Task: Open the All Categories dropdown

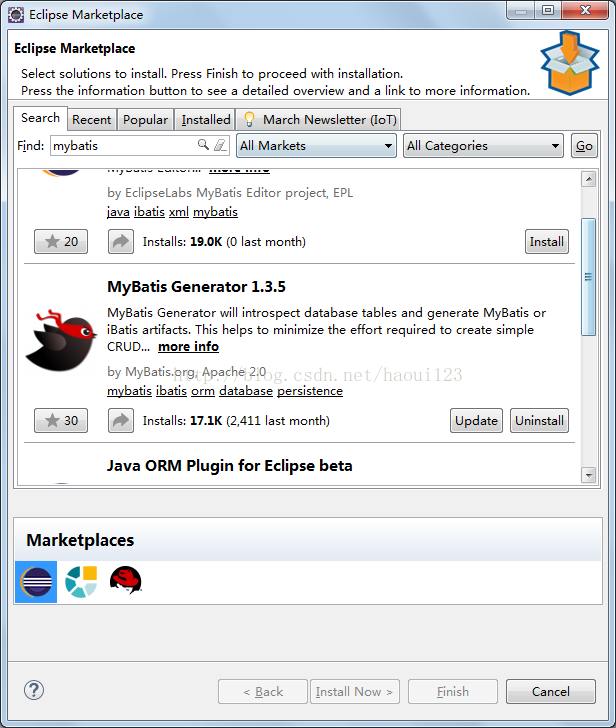Action: [x=483, y=146]
